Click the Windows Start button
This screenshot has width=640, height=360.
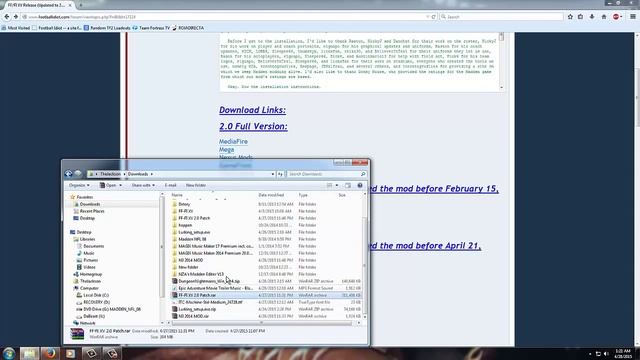[x=9, y=353]
